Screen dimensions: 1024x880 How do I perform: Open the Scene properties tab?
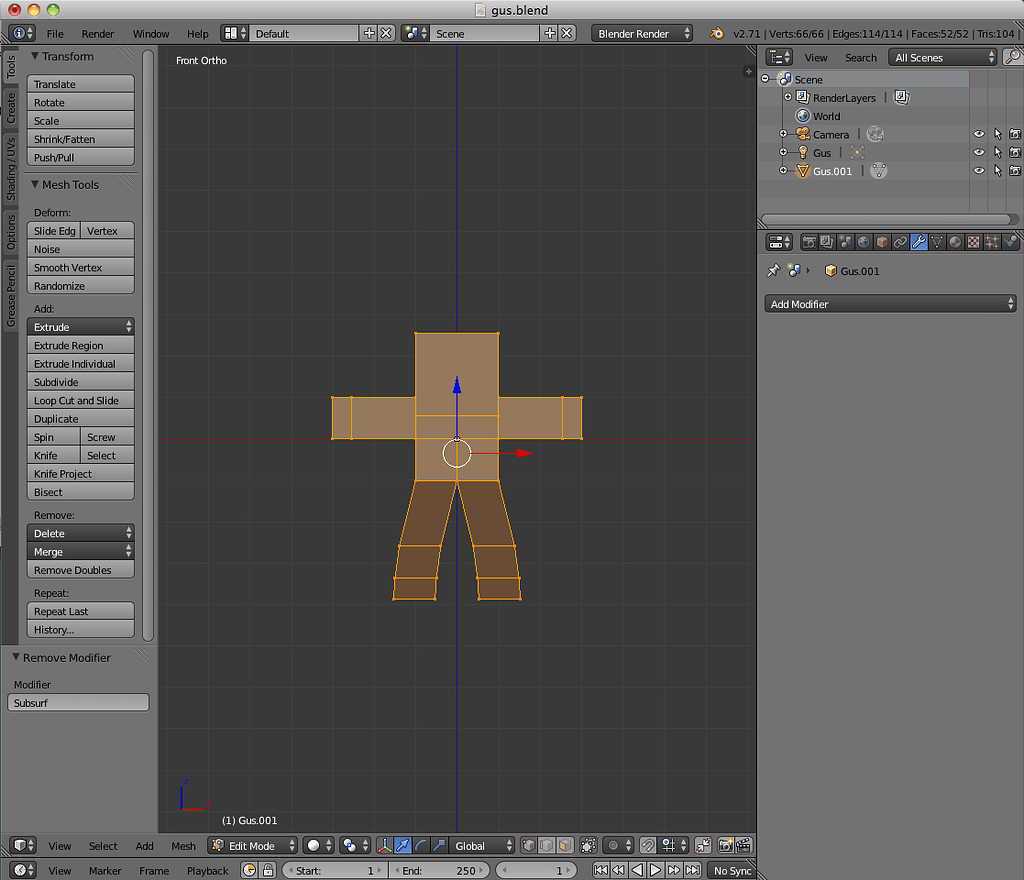coord(845,242)
